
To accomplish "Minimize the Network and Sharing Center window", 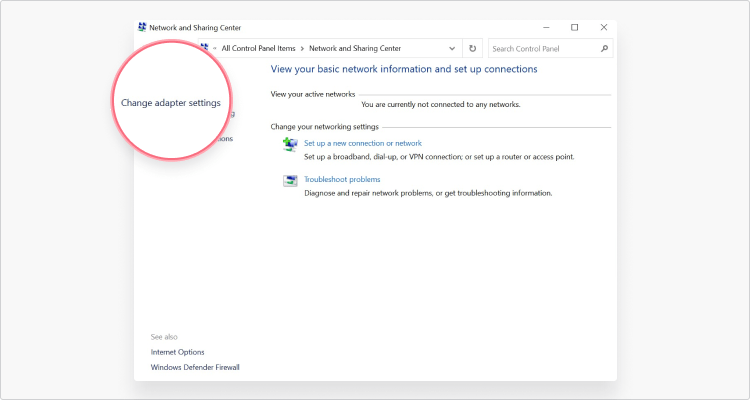I will pyautogui.click(x=546, y=28).
